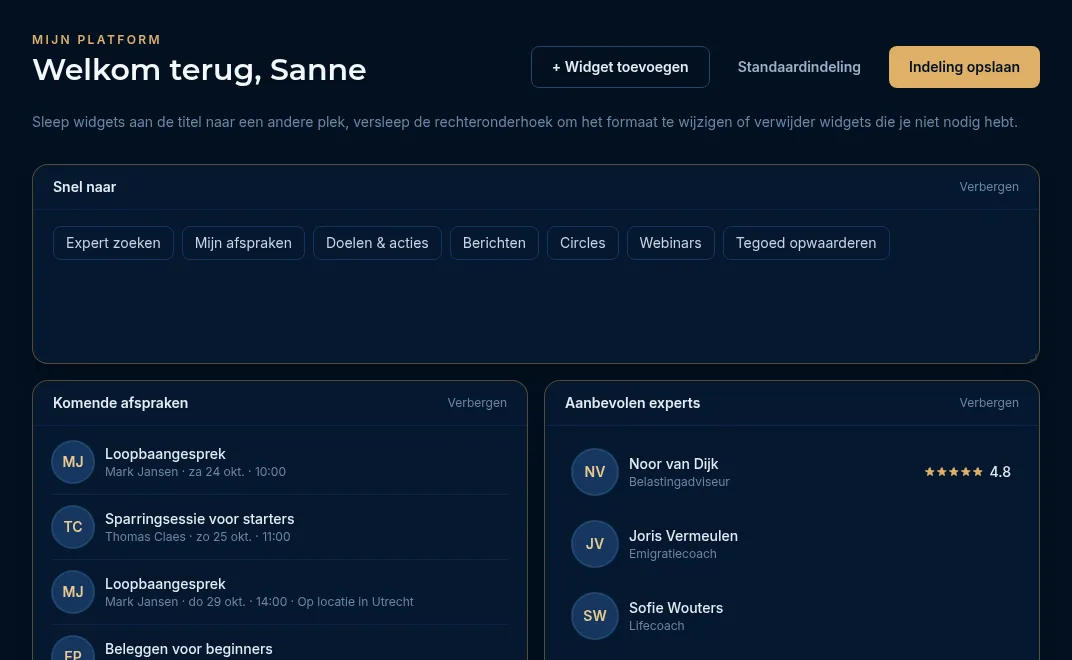
Task: Click the SW avatar of Sofie Wouters
Action: pos(595,616)
